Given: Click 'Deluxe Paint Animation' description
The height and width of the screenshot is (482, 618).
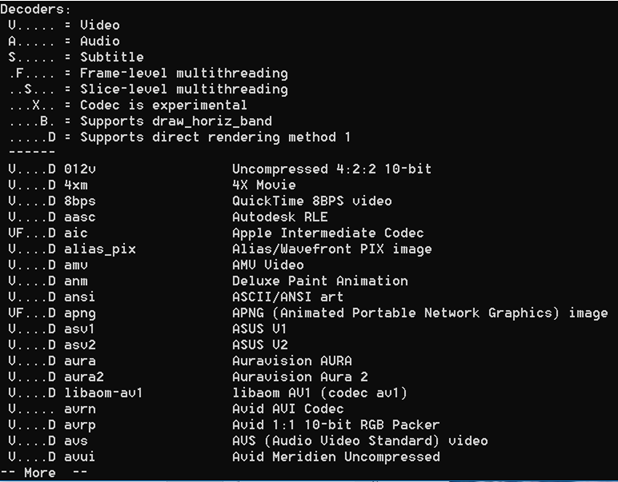Looking at the screenshot, I should [320, 281].
